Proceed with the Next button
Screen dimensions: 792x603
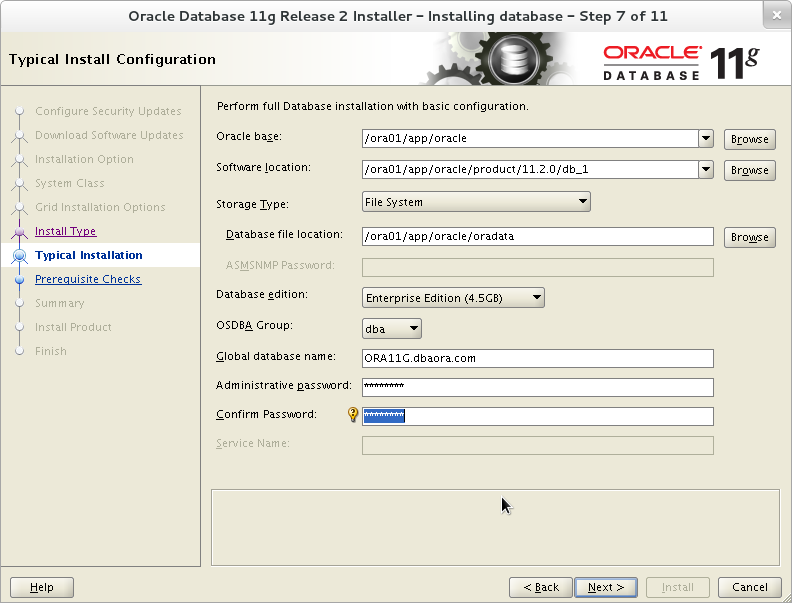[606, 587]
